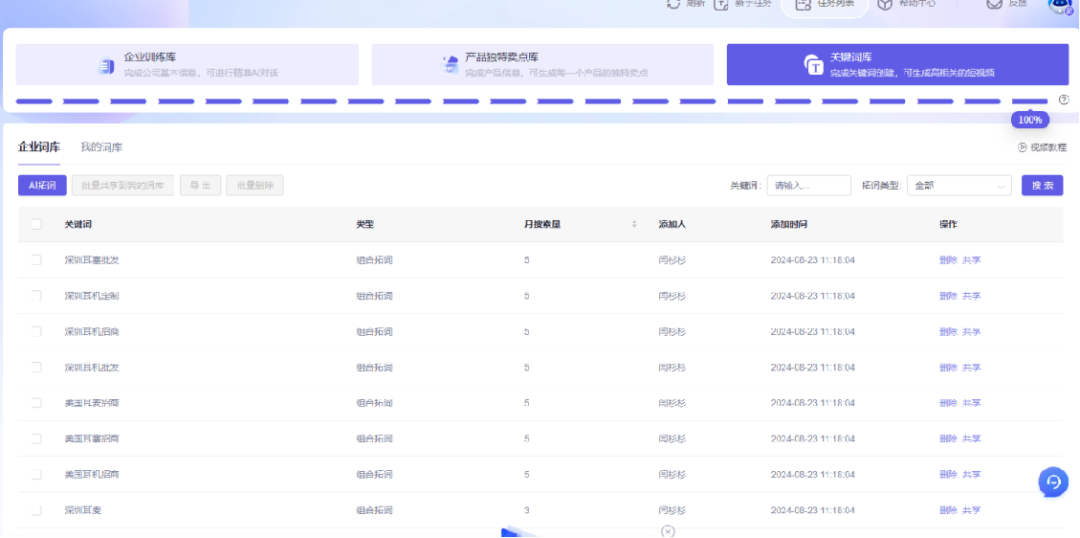Click 共享 for 深圳耳麦
The height and width of the screenshot is (538, 1080).
click(x=971, y=510)
